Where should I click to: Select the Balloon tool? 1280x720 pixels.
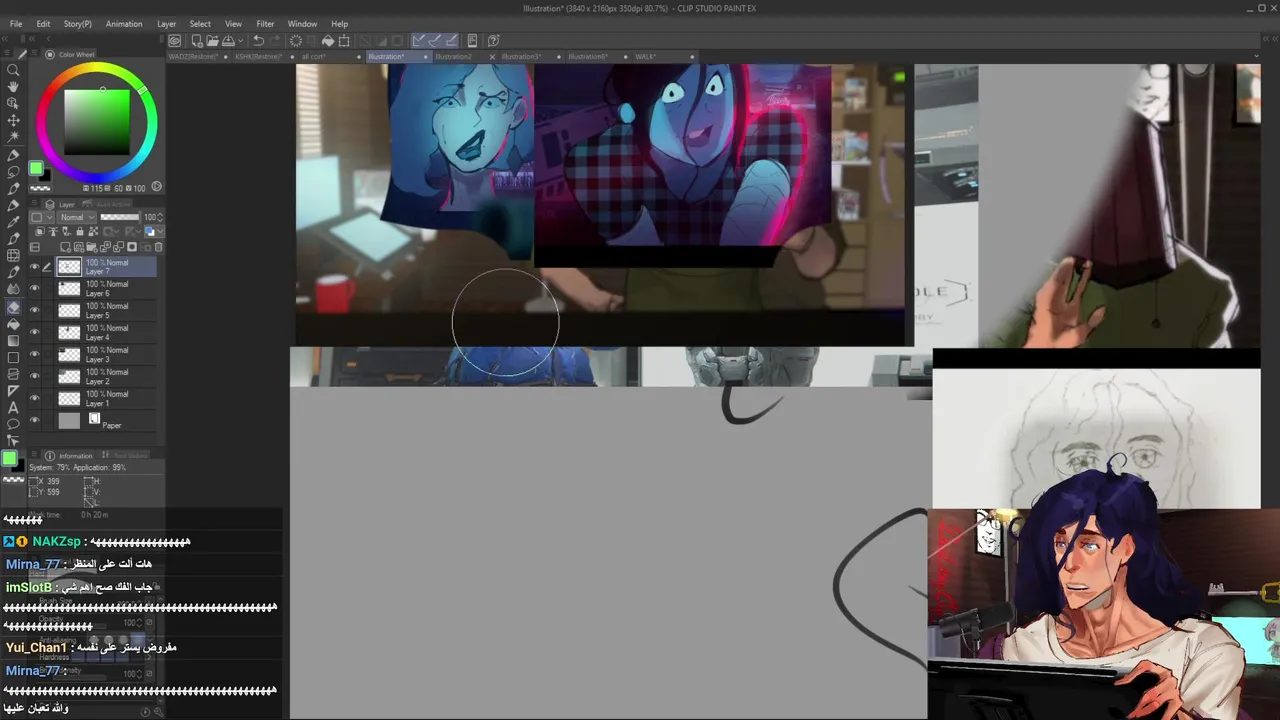13,424
